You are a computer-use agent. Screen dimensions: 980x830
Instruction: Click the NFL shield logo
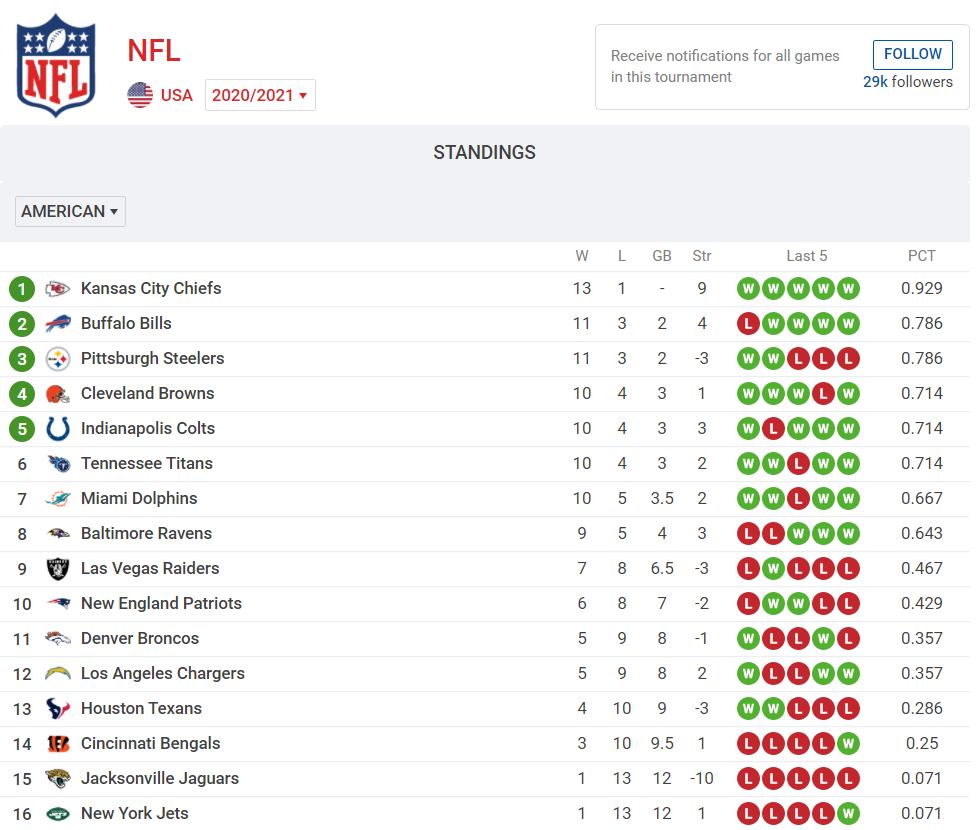coord(56,66)
